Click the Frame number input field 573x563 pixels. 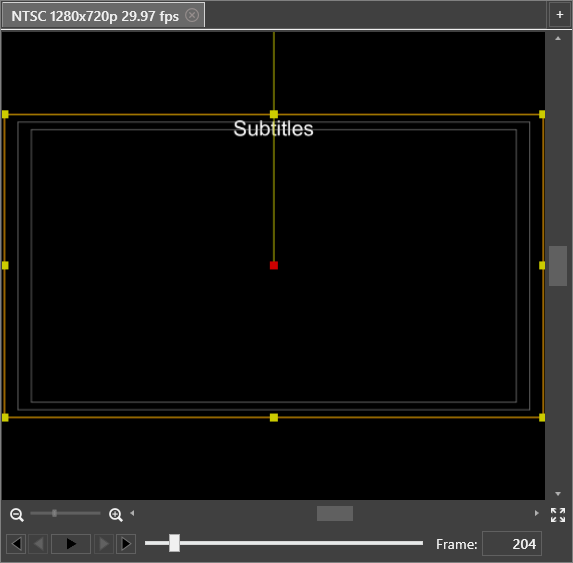(512, 544)
